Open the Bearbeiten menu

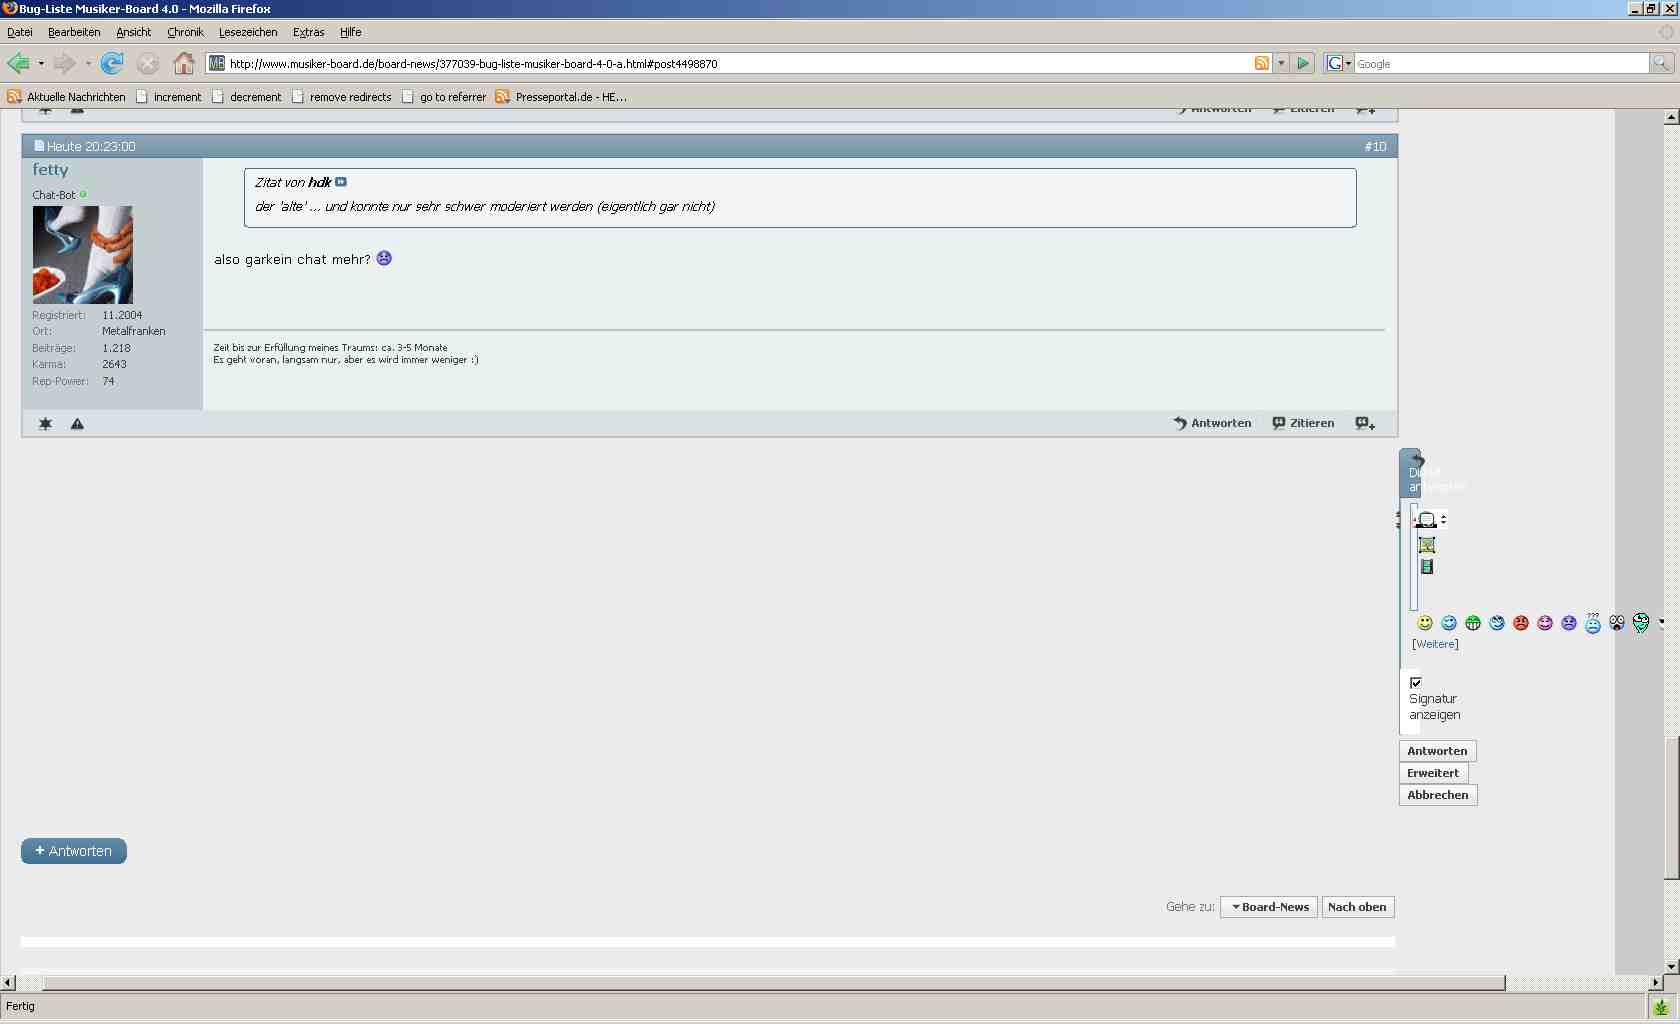74,32
